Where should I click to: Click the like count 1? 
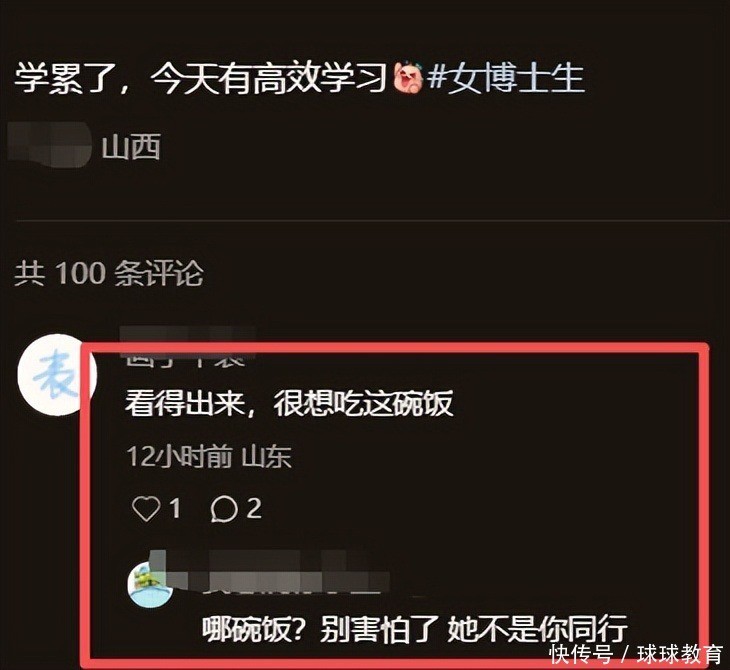[x=175, y=508]
